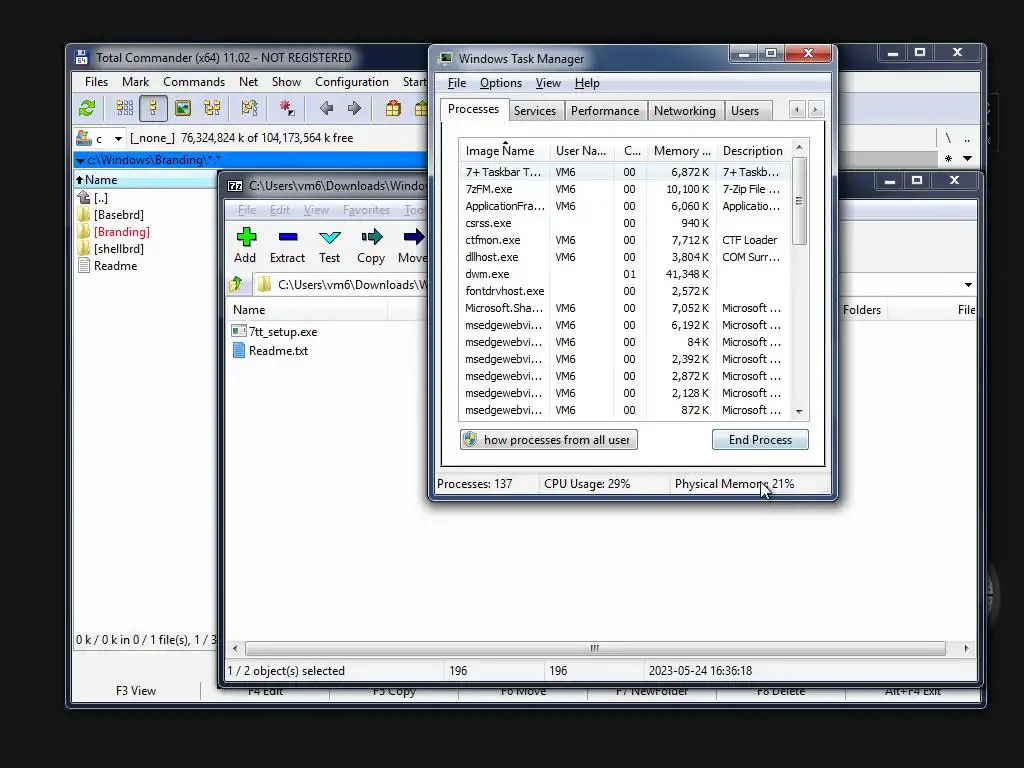Viewport: 1024px width, 768px height.
Task: Open Task Manager Help menu
Action: click(x=587, y=83)
